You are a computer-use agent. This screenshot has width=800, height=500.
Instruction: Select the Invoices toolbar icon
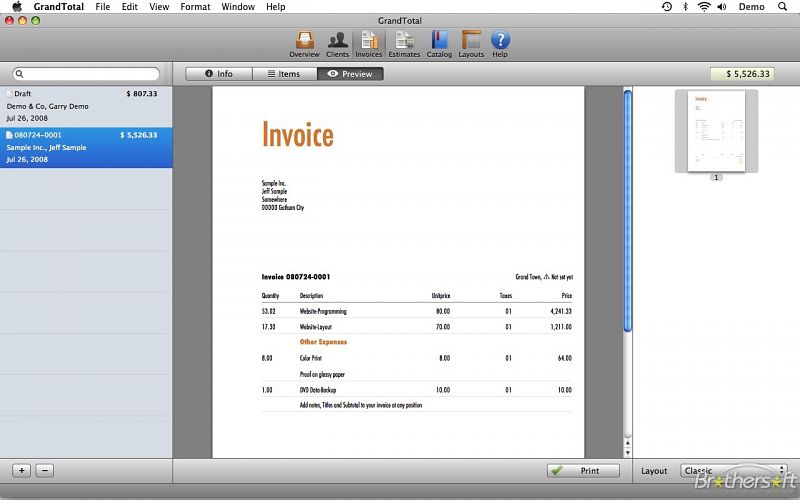click(369, 41)
